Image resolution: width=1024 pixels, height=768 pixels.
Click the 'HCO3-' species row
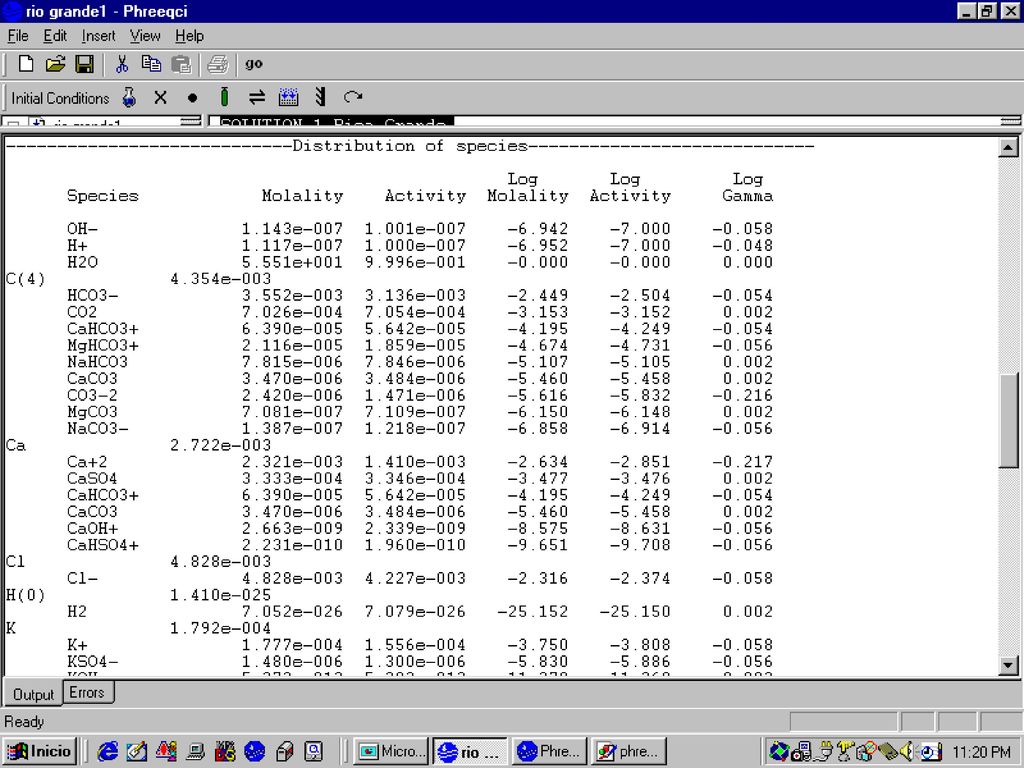pyautogui.click(x=419, y=296)
